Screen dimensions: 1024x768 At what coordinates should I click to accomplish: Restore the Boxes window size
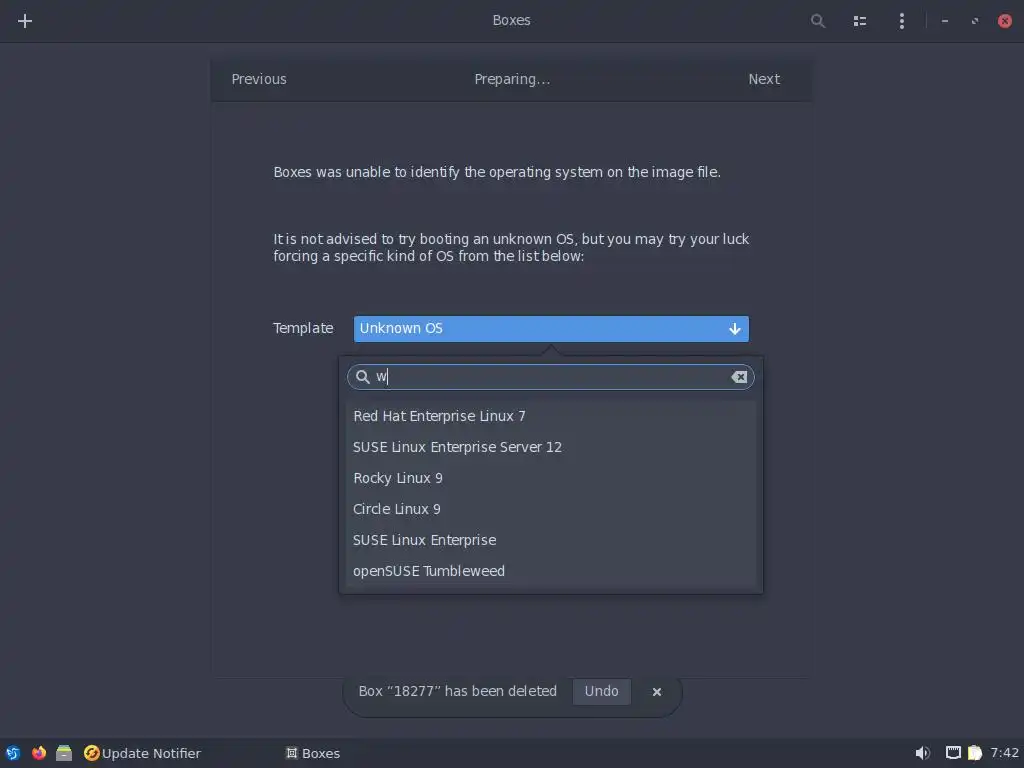[x=974, y=21]
